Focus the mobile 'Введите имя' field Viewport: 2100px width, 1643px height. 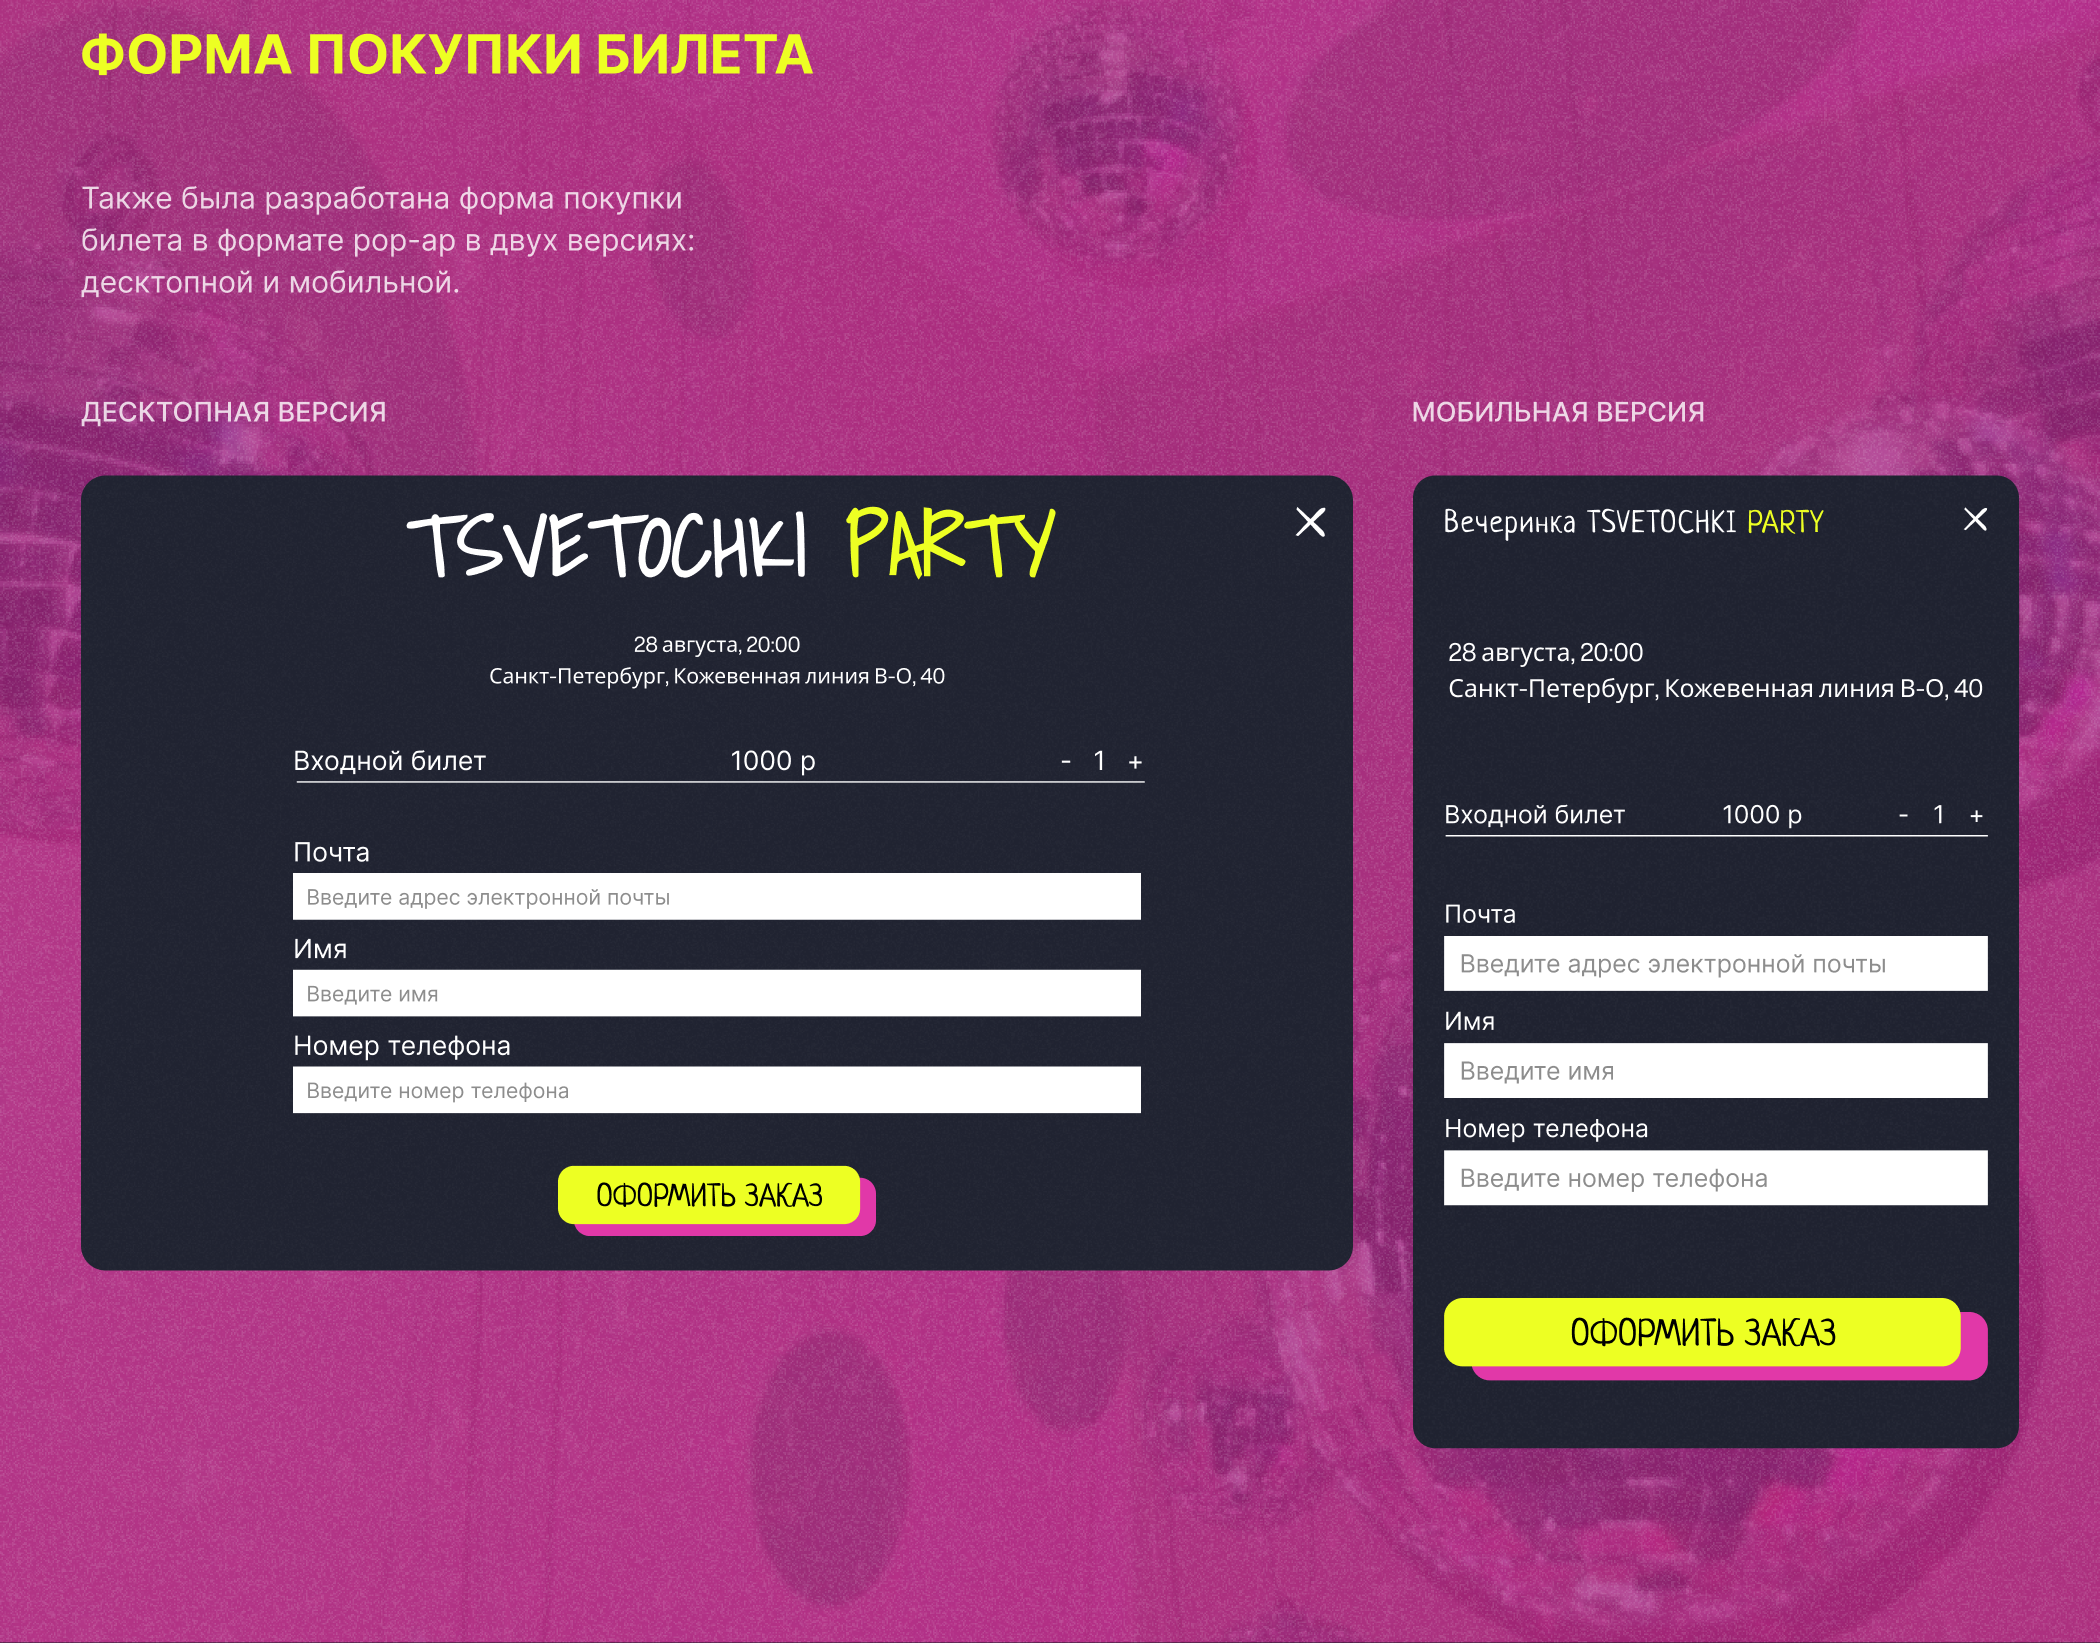pyautogui.click(x=1715, y=1071)
